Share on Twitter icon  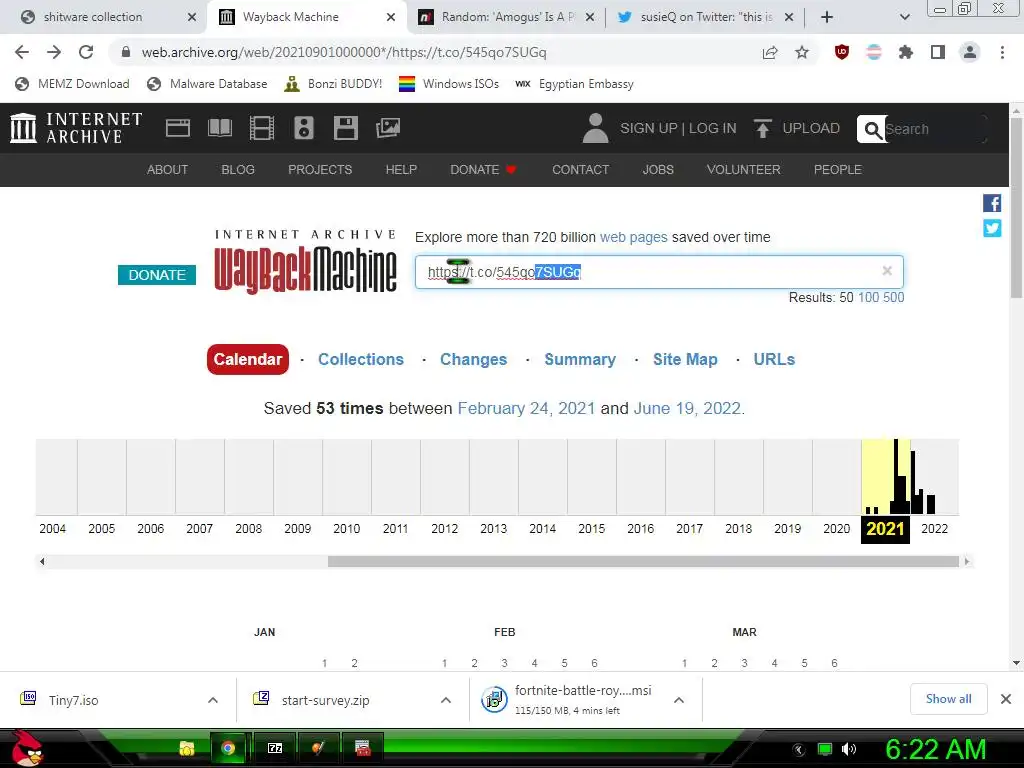click(x=992, y=228)
